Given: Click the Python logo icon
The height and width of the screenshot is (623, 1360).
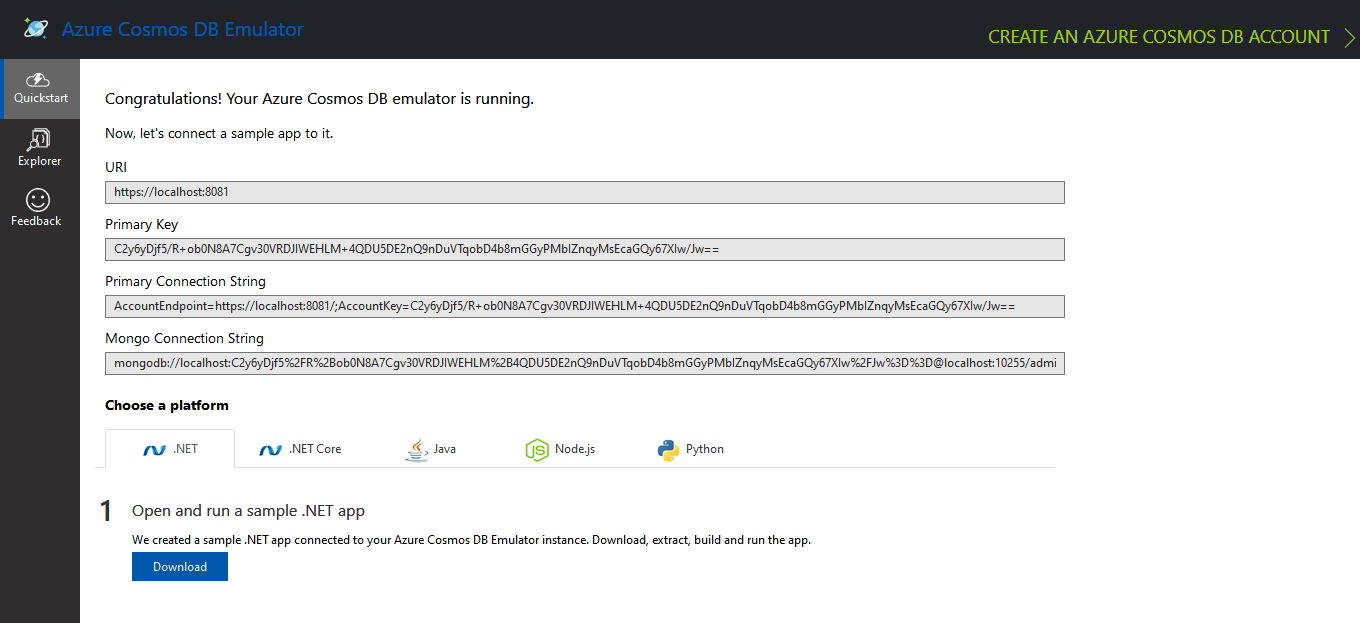Looking at the screenshot, I should (x=668, y=450).
